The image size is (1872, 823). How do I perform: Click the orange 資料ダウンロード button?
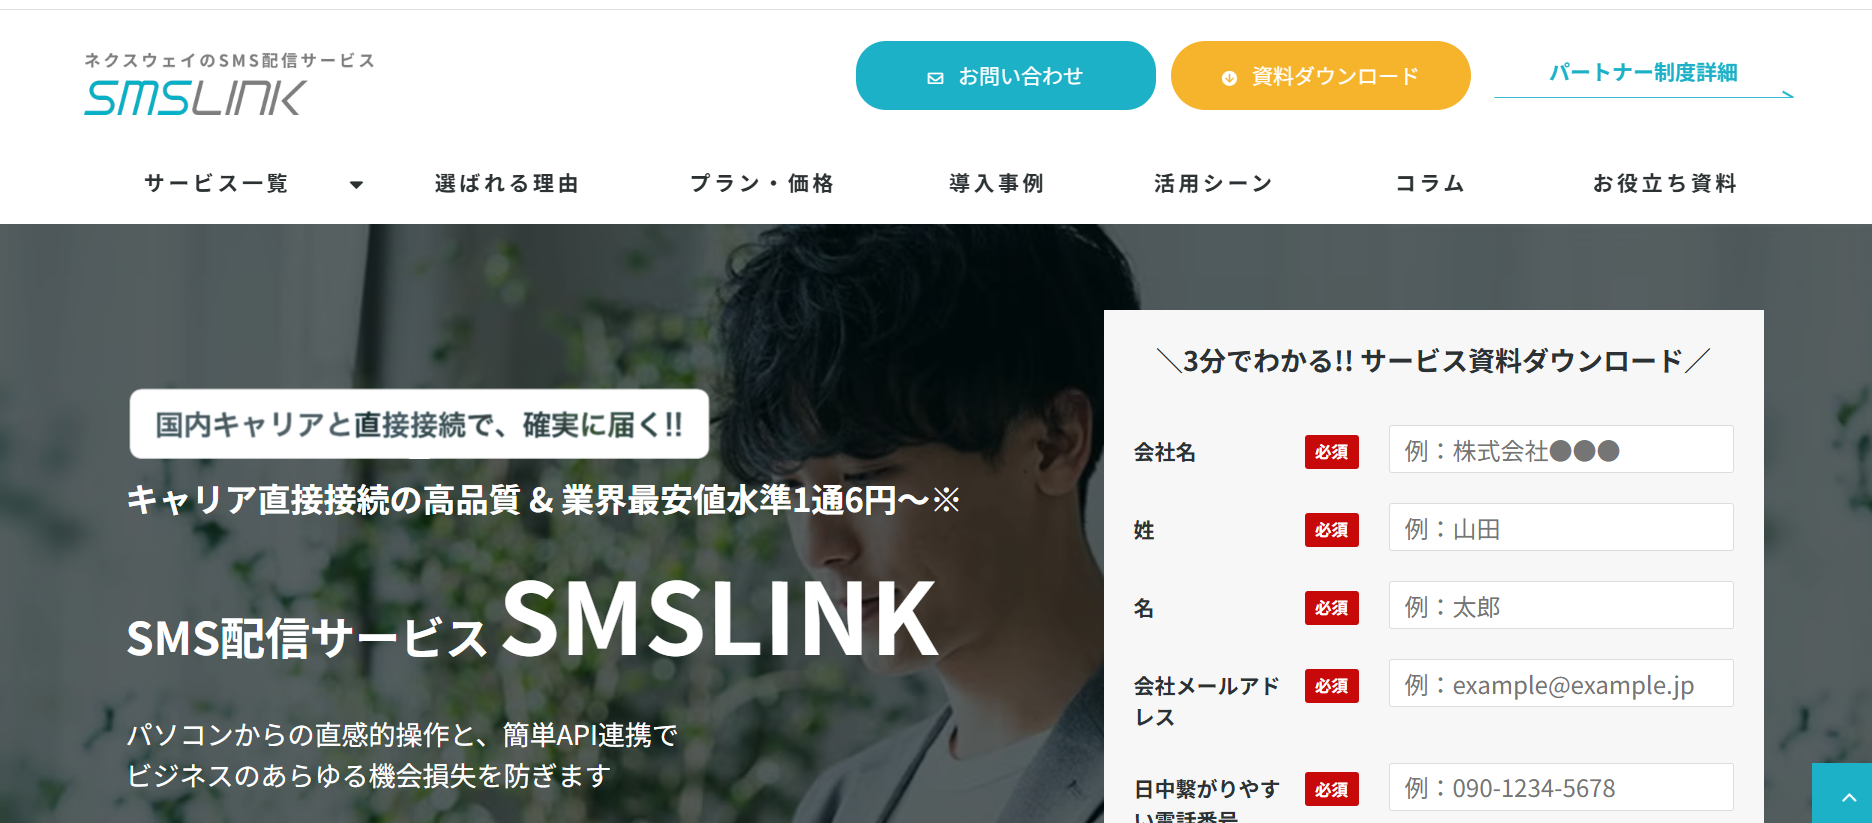pos(1321,76)
